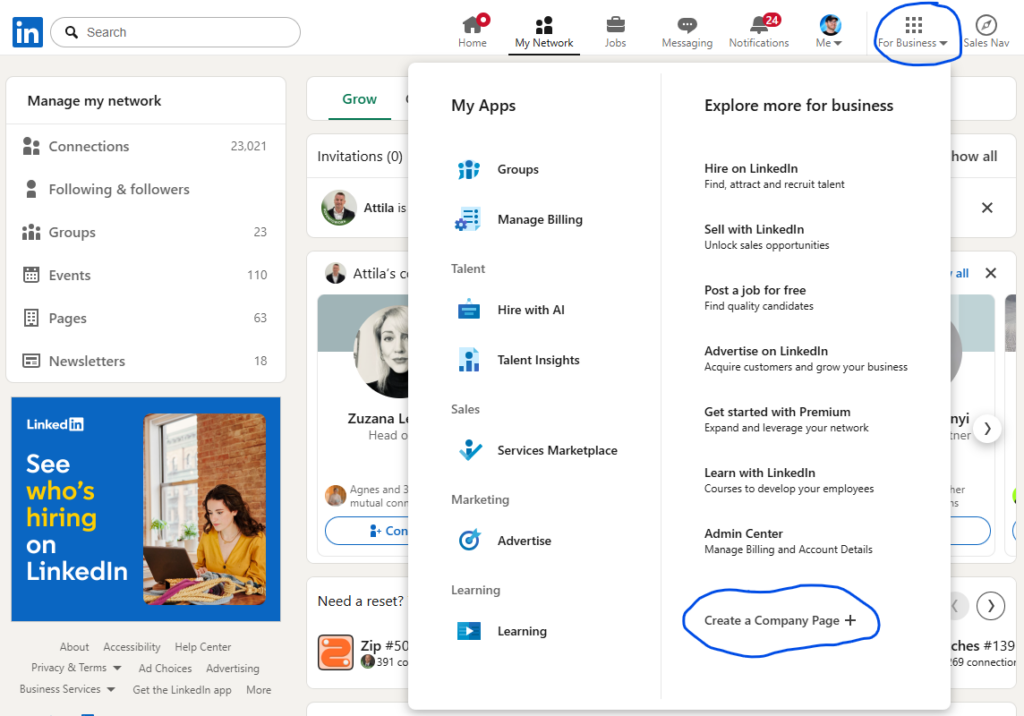Open Attila's avatar in invitation row
This screenshot has width=1024, height=716.
coord(338,208)
